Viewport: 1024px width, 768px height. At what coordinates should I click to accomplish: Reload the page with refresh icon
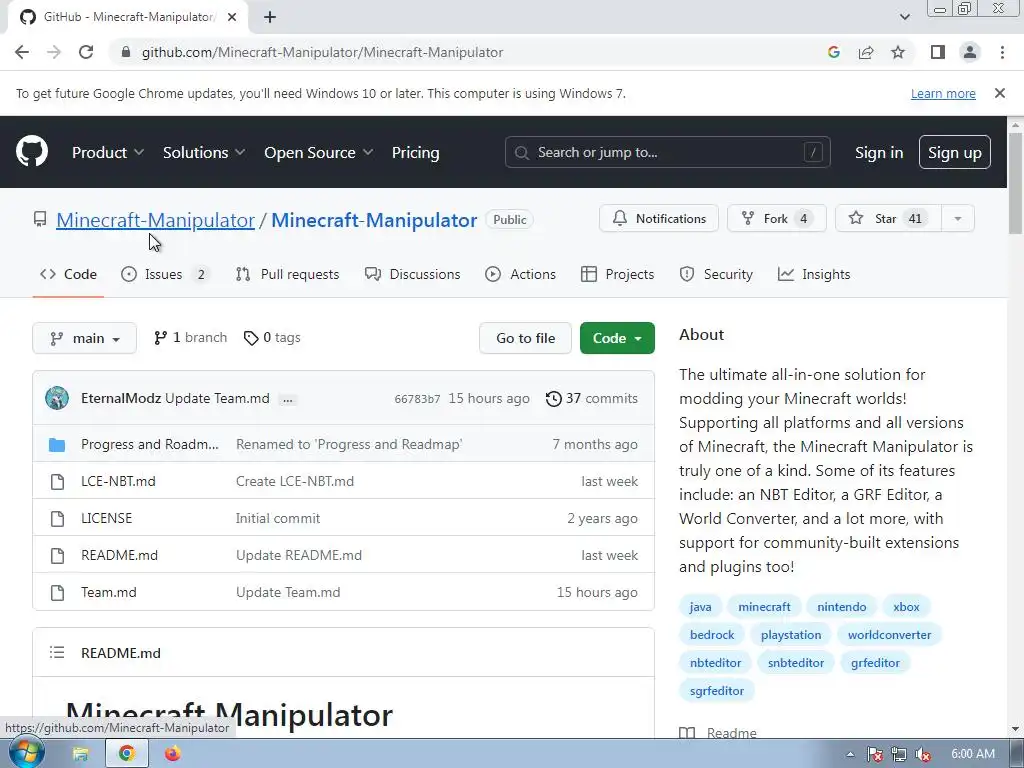(x=86, y=52)
